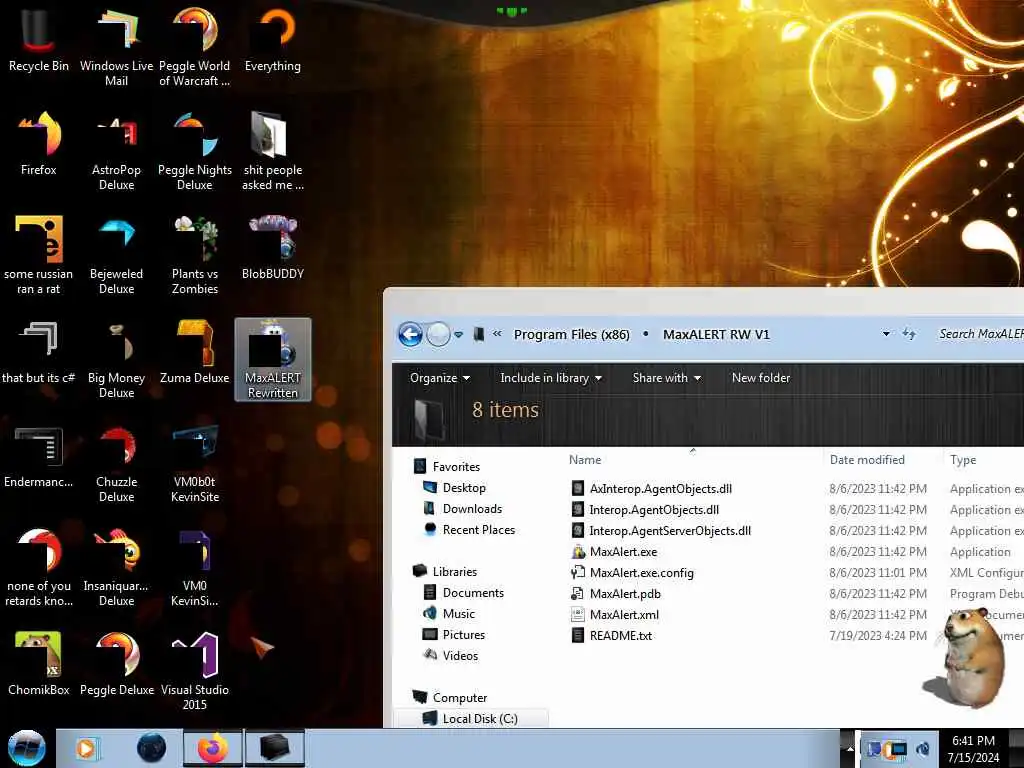The height and width of the screenshot is (768, 1024).
Task: Click the Firefox desktop icon
Action: (39, 144)
